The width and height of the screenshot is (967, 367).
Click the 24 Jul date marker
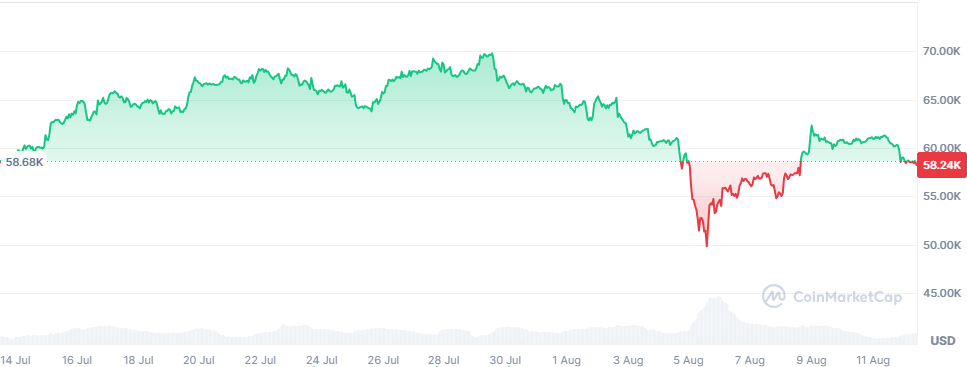[x=322, y=360]
